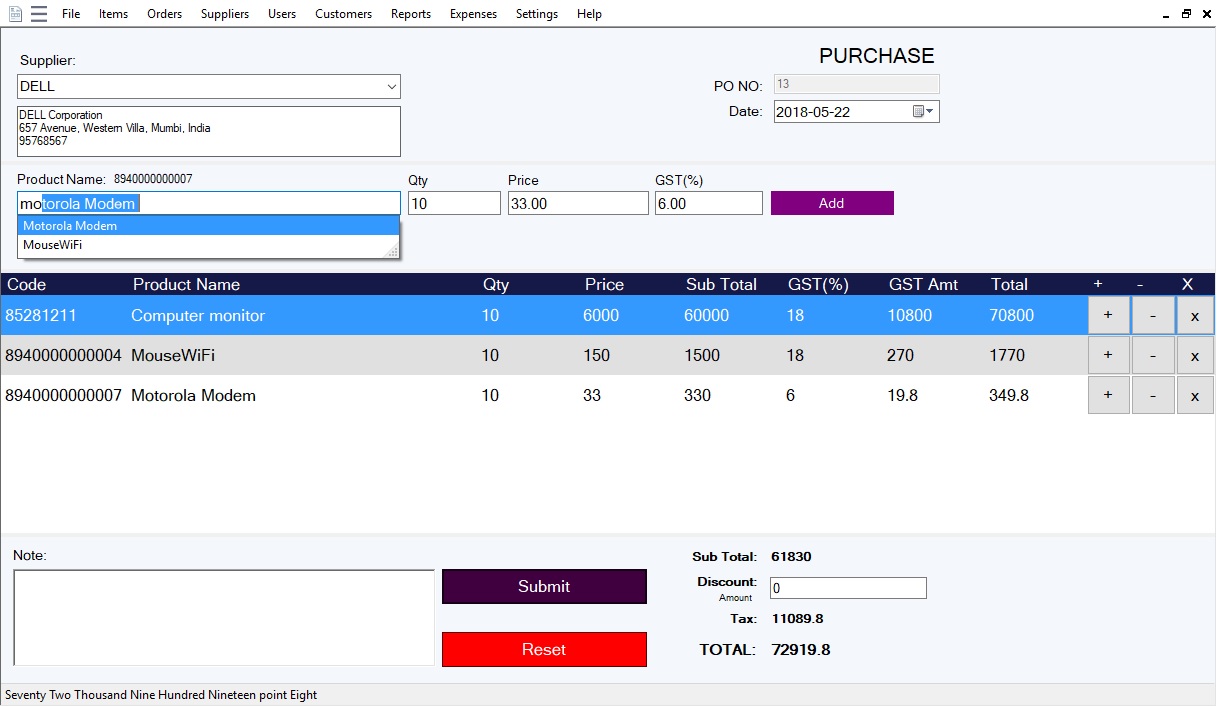This screenshot has width=1219, height=706.
Task: Expand the Supplier dropdown
Action: coord(391,87)
